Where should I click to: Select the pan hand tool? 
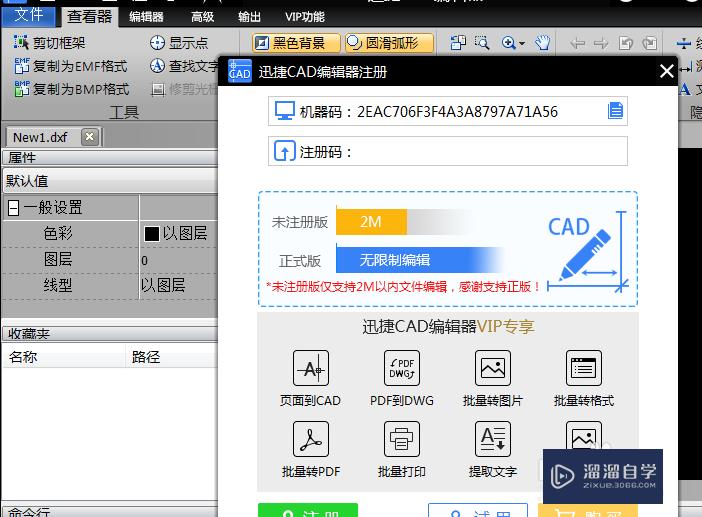[542, 43]
